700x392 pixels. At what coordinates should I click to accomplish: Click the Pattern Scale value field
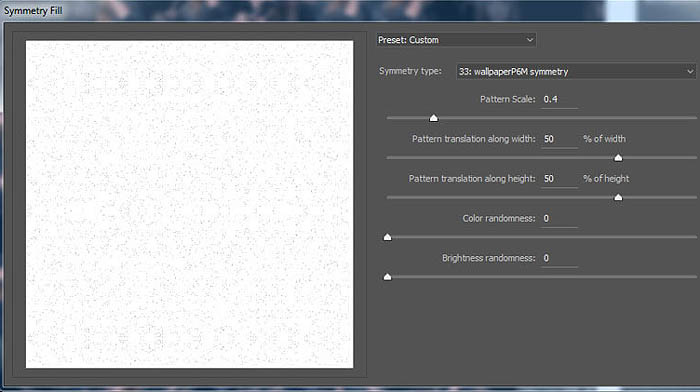click(x=559, y=99)
